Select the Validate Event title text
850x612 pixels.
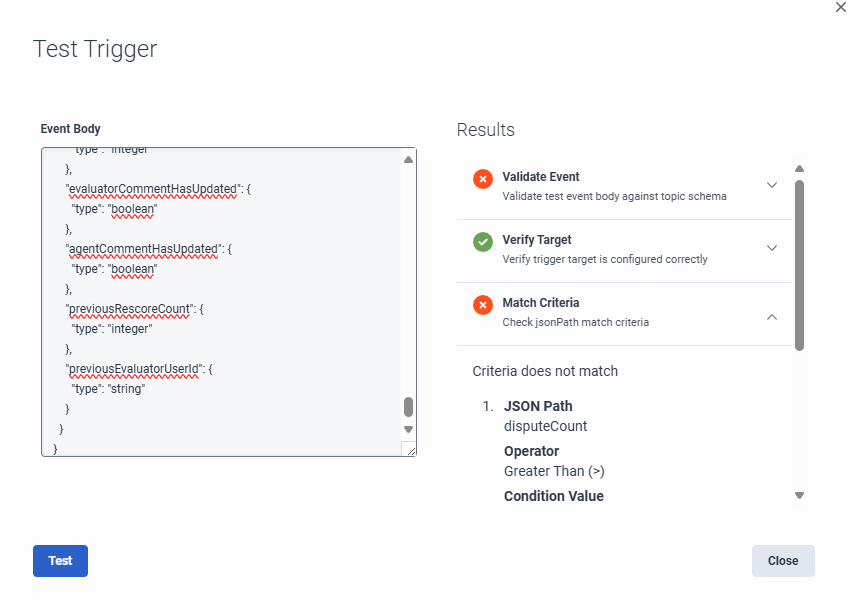coord(541,176)
